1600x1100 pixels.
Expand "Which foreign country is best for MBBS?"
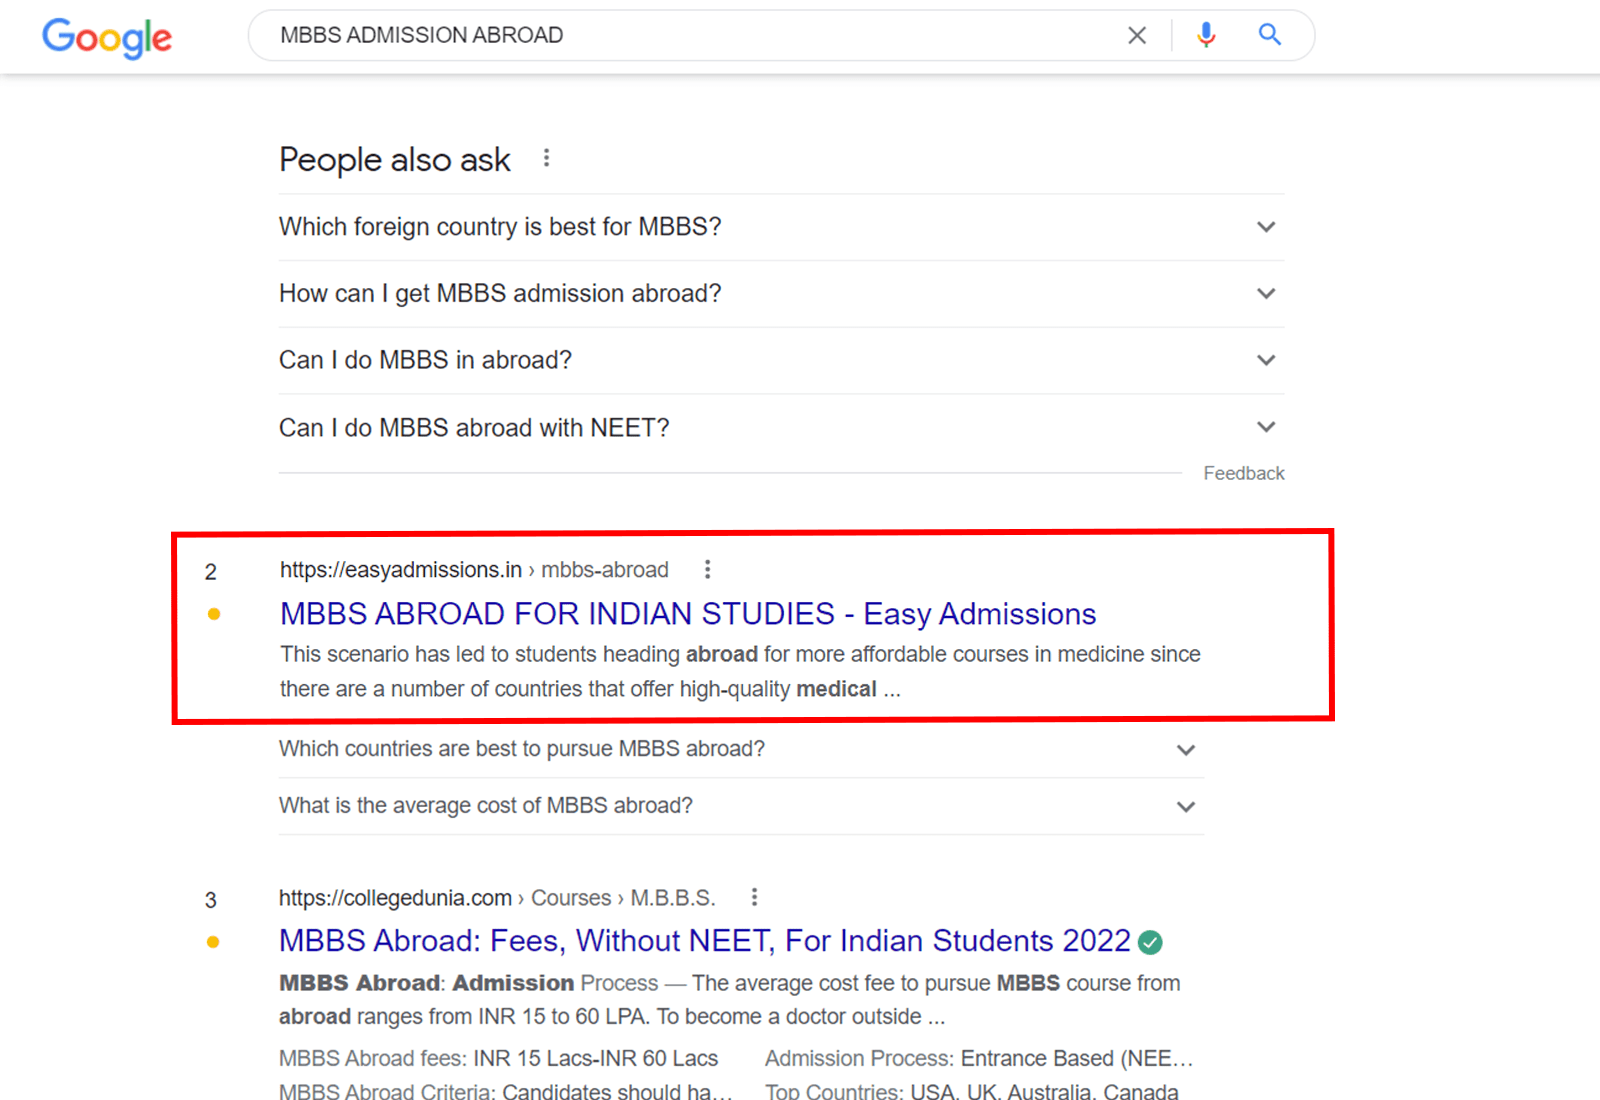pyautogui.click(x=1266, y=227)
